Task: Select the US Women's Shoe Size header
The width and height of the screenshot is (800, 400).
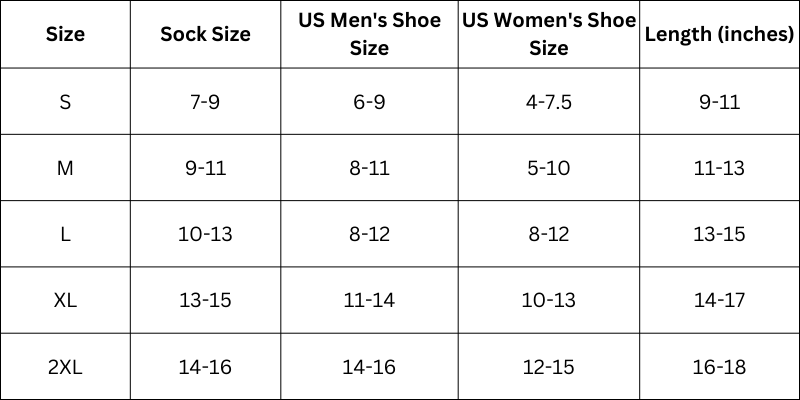Action: coord(548,34)
